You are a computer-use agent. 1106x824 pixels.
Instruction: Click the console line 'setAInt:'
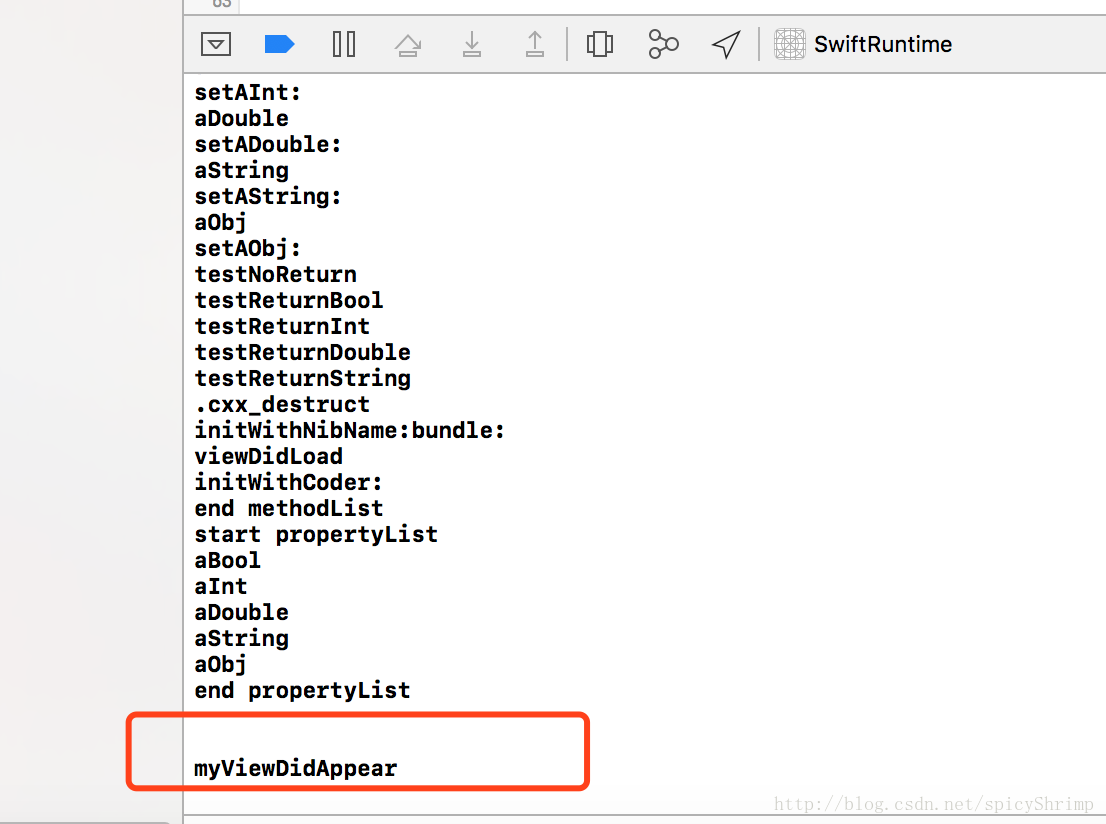pyautogui.click(x=248, y=92)
